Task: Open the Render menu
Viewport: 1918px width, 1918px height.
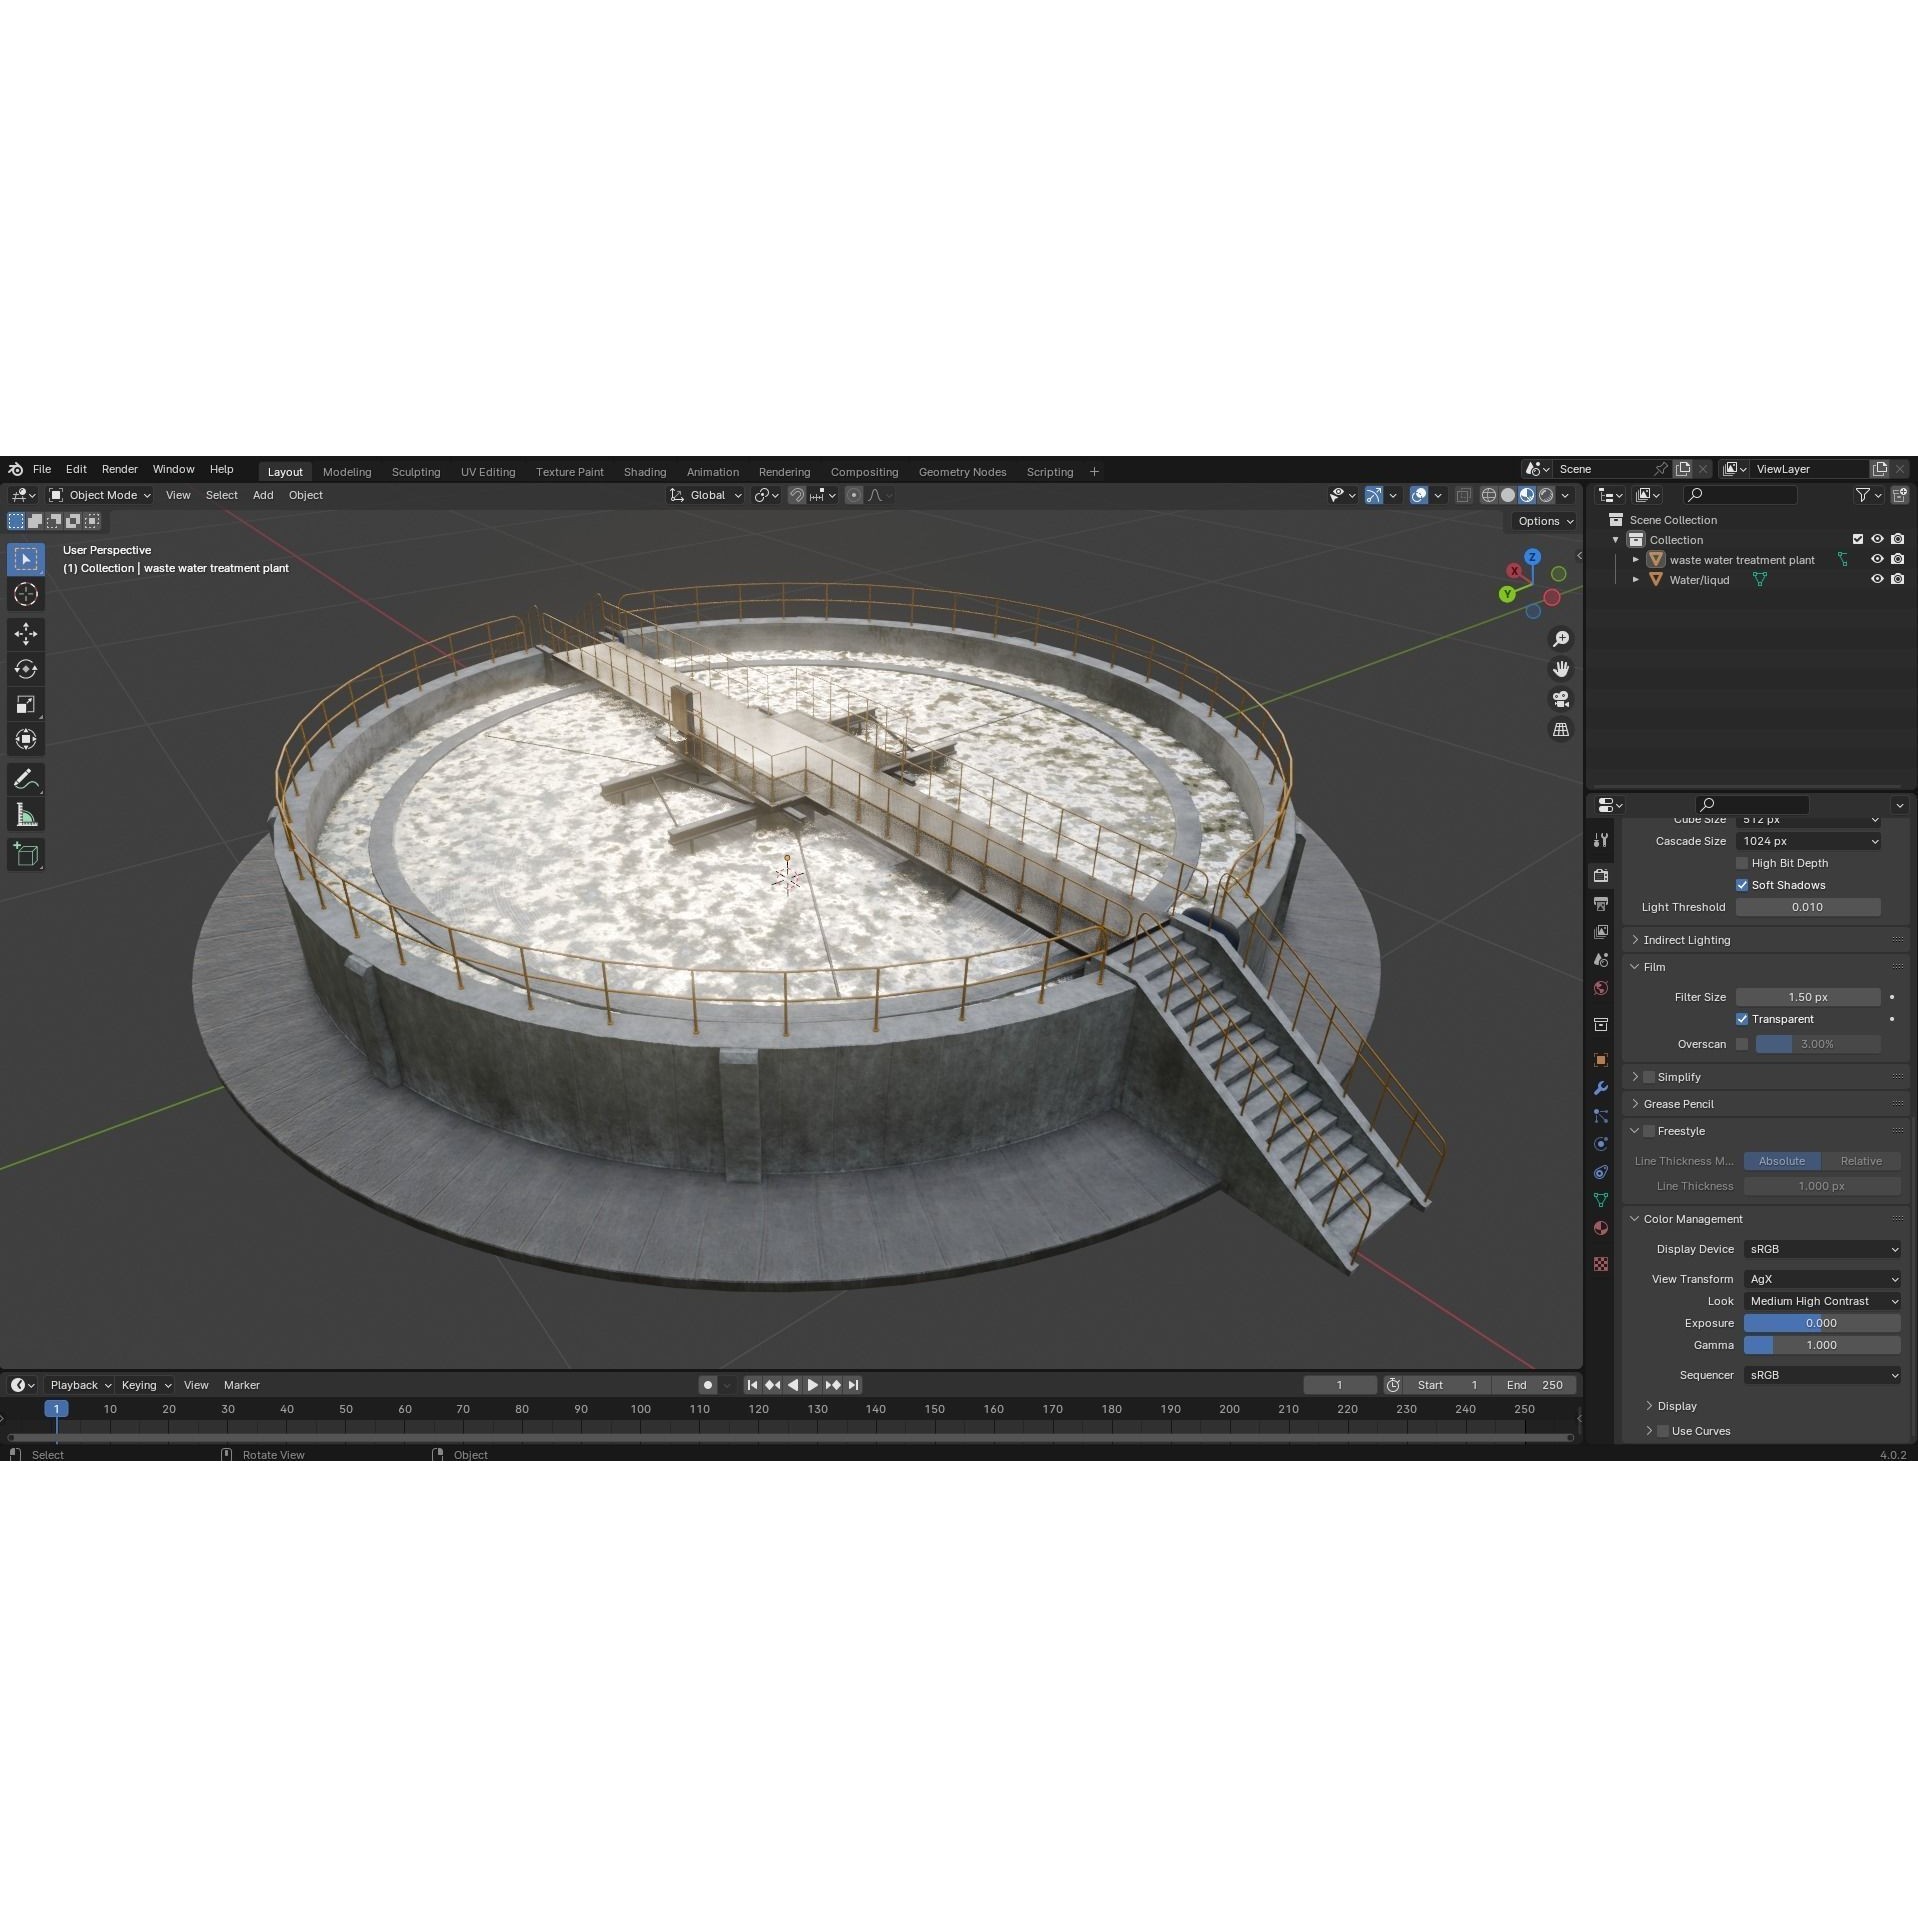Action: [x=120, y=469]
